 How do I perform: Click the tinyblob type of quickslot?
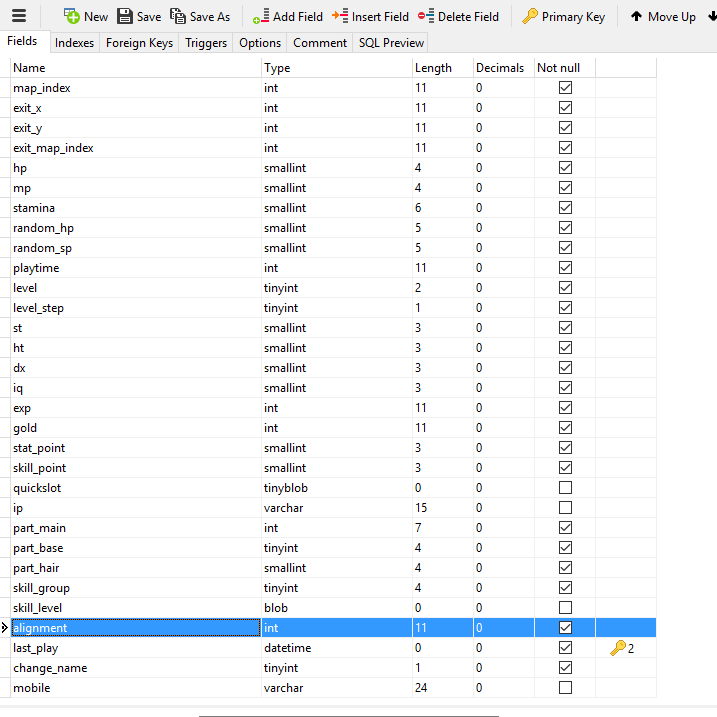tap(286, 488)
